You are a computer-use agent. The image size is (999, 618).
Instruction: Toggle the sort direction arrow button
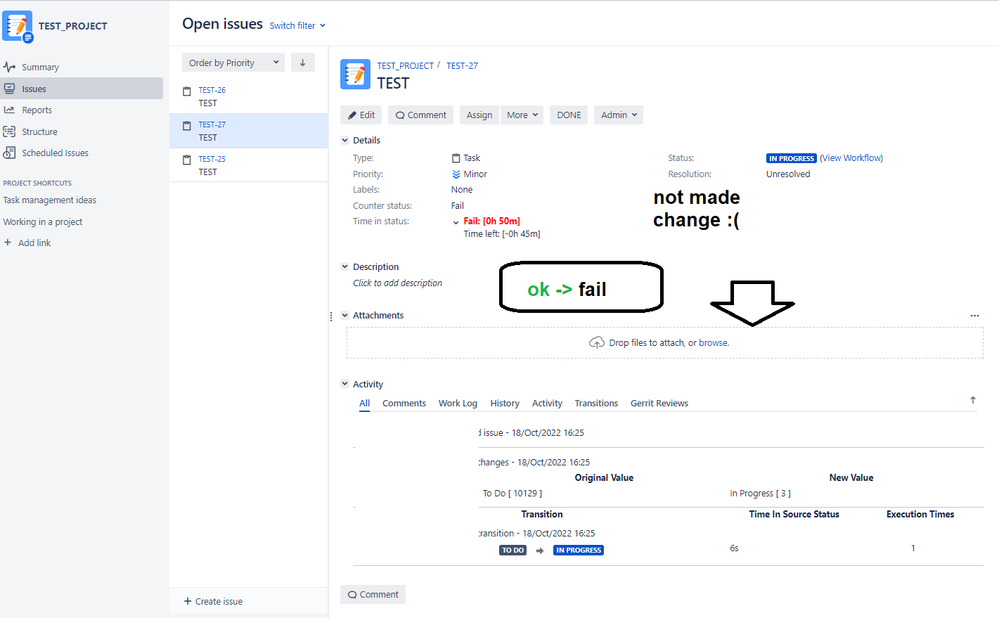(303, 62)
